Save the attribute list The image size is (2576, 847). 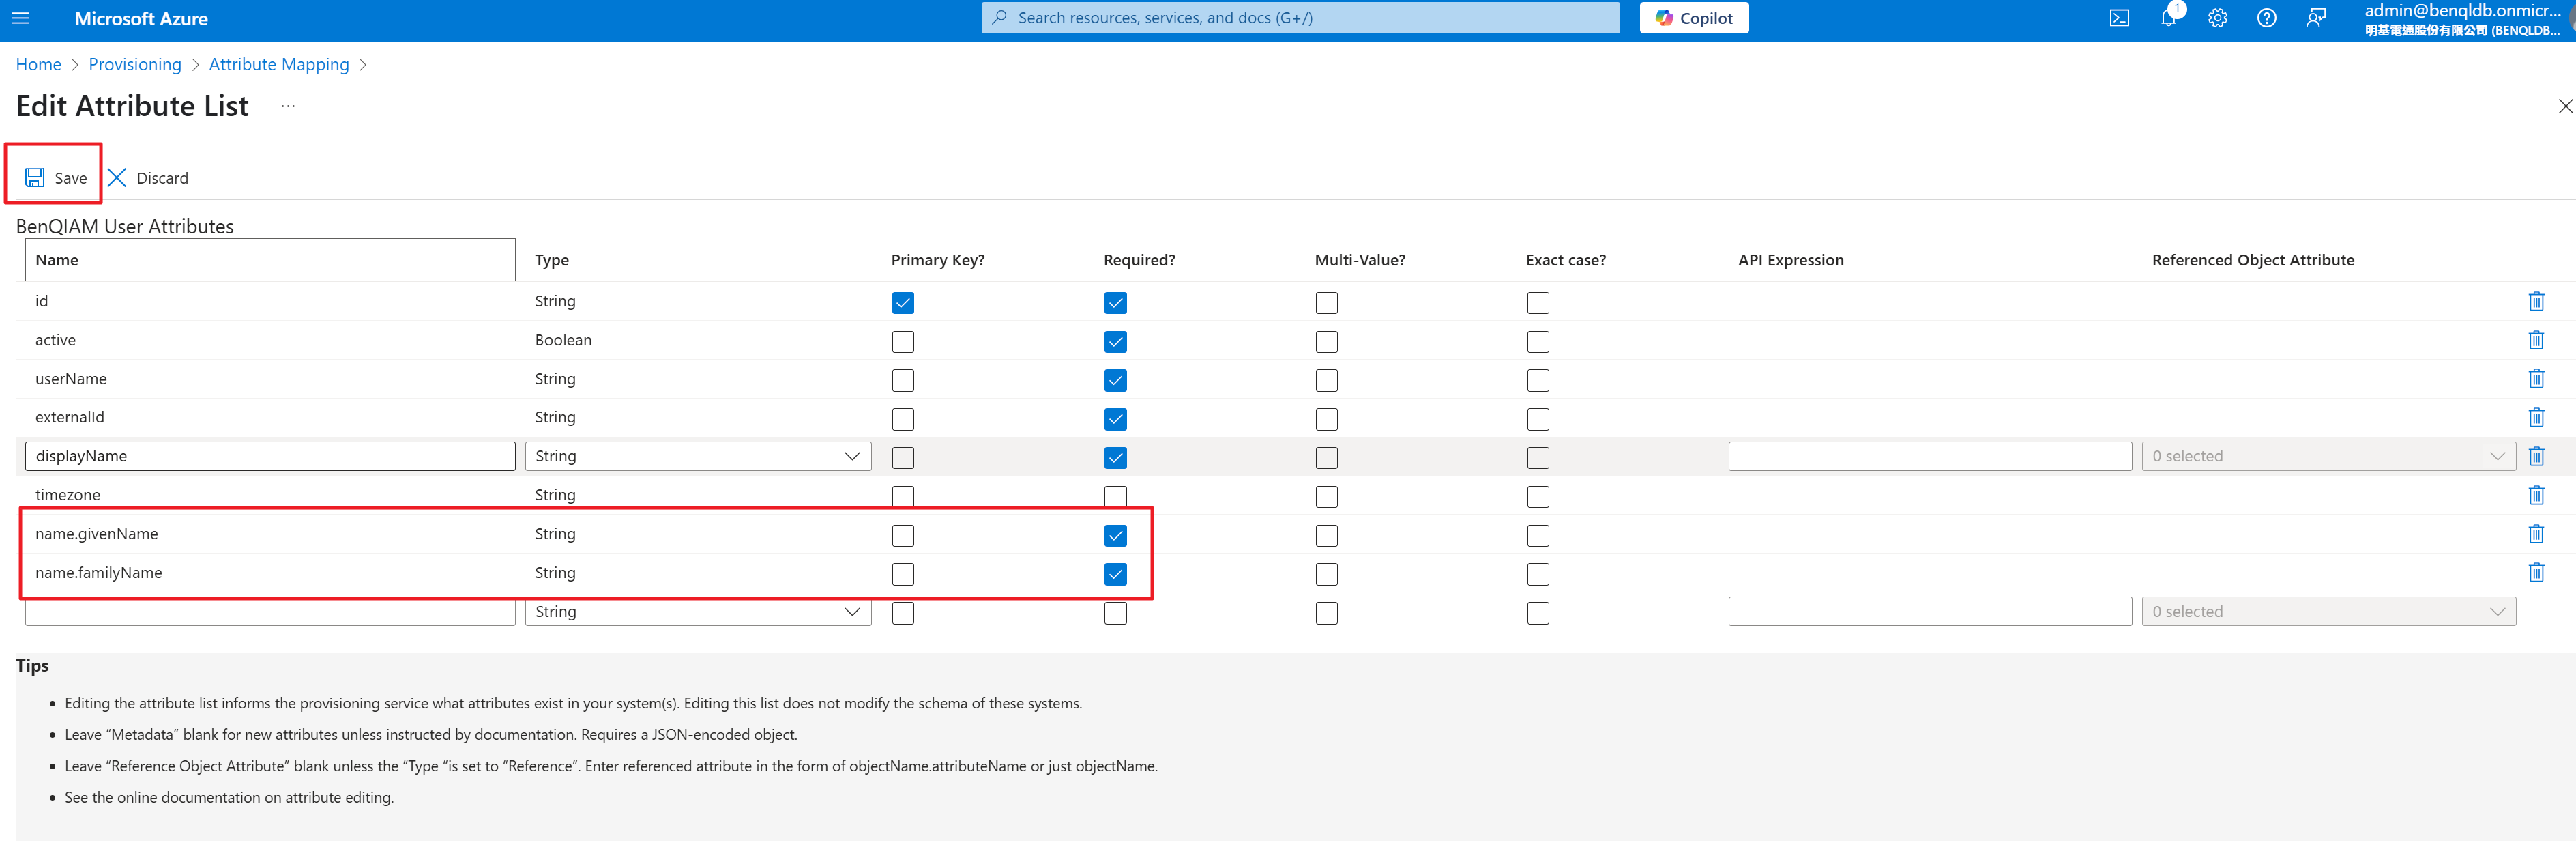[56, 177]
